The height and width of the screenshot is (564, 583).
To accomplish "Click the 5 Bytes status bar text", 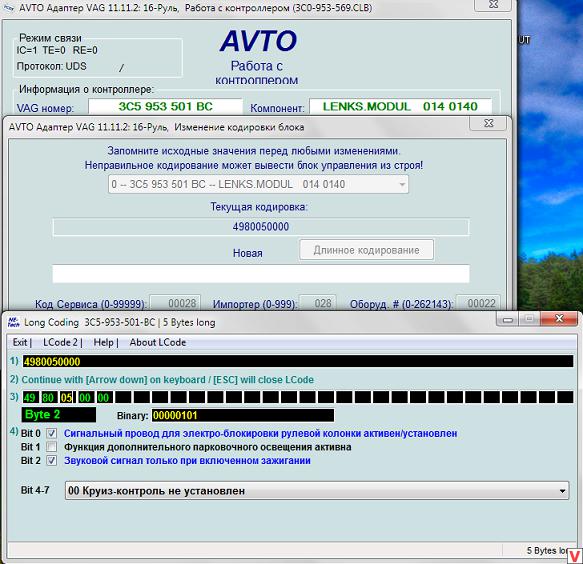I will point(547,551).
